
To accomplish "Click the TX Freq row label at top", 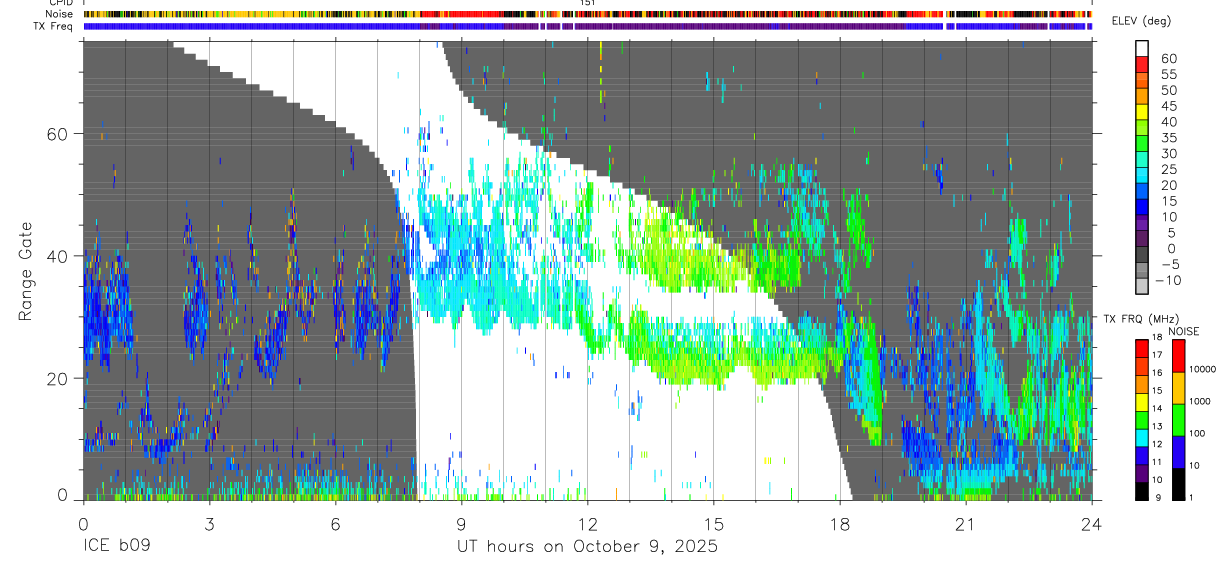I will click(x=55, y=26).
